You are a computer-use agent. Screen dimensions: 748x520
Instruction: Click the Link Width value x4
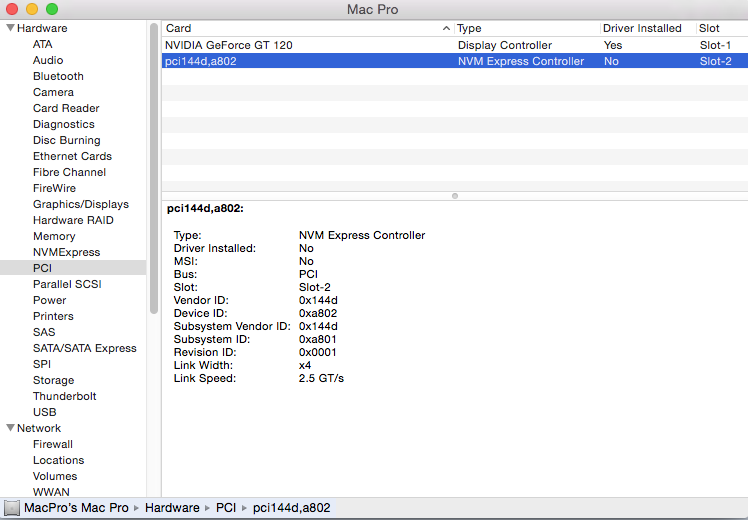point(305,365)
